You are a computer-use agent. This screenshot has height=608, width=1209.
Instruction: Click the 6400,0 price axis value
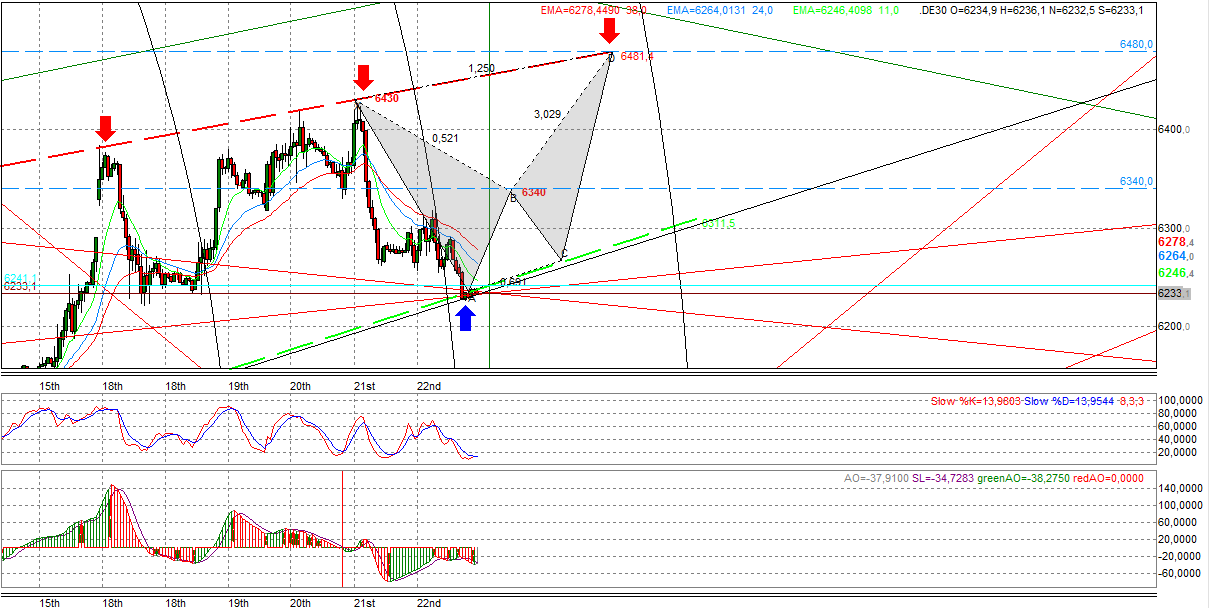coord(1173,129)
